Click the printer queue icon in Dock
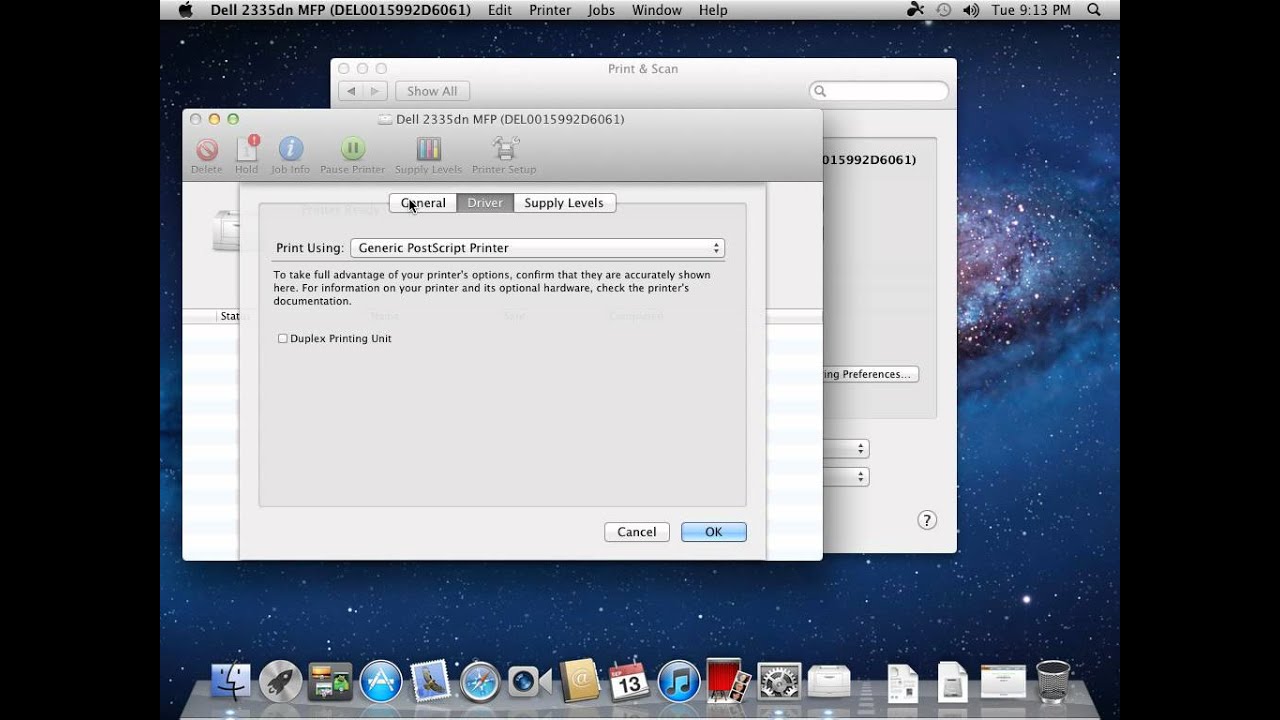Viewport: 1280px width, 720px height. (x=829, y=681)
